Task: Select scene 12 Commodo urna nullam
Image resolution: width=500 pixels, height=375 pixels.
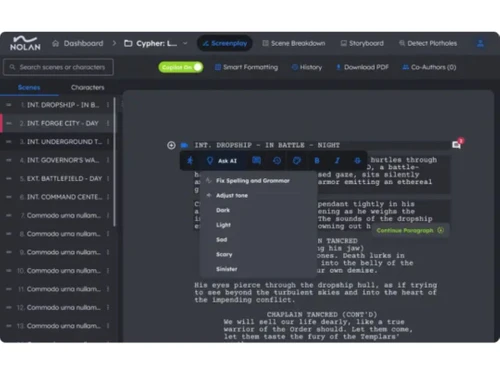Action: [59, 307]
